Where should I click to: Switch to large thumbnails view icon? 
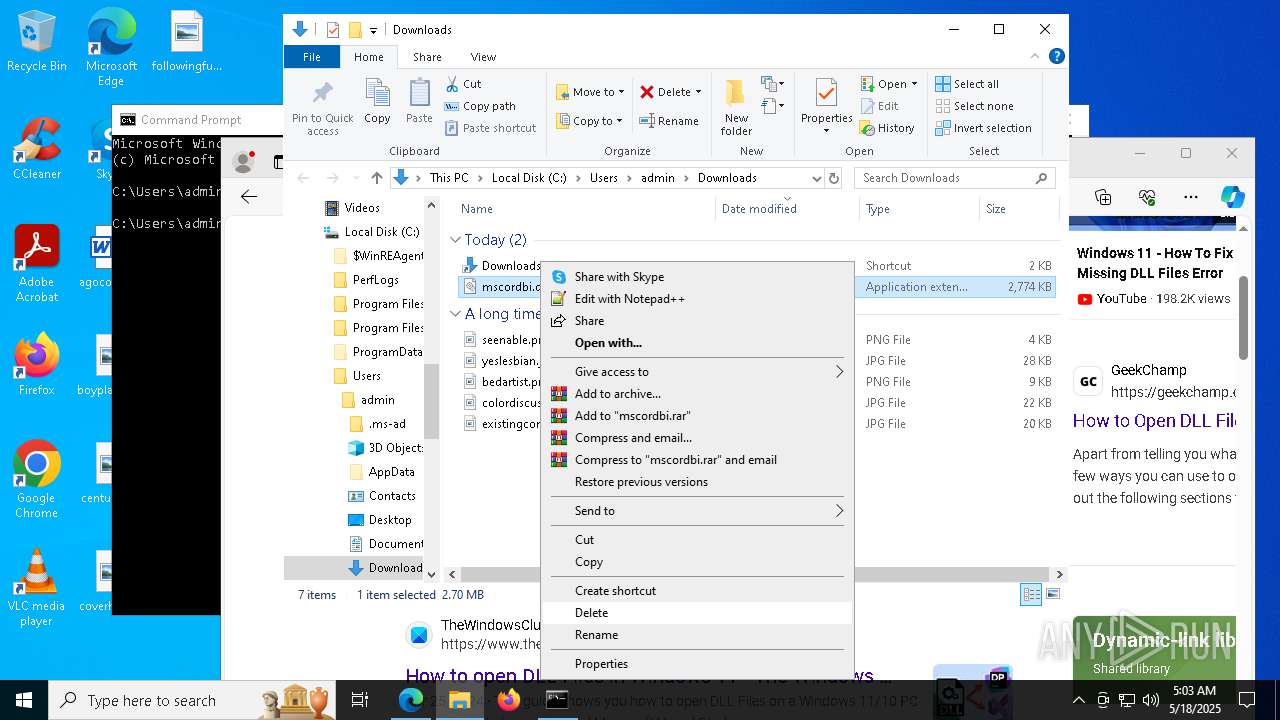(x=1052, y=595)
